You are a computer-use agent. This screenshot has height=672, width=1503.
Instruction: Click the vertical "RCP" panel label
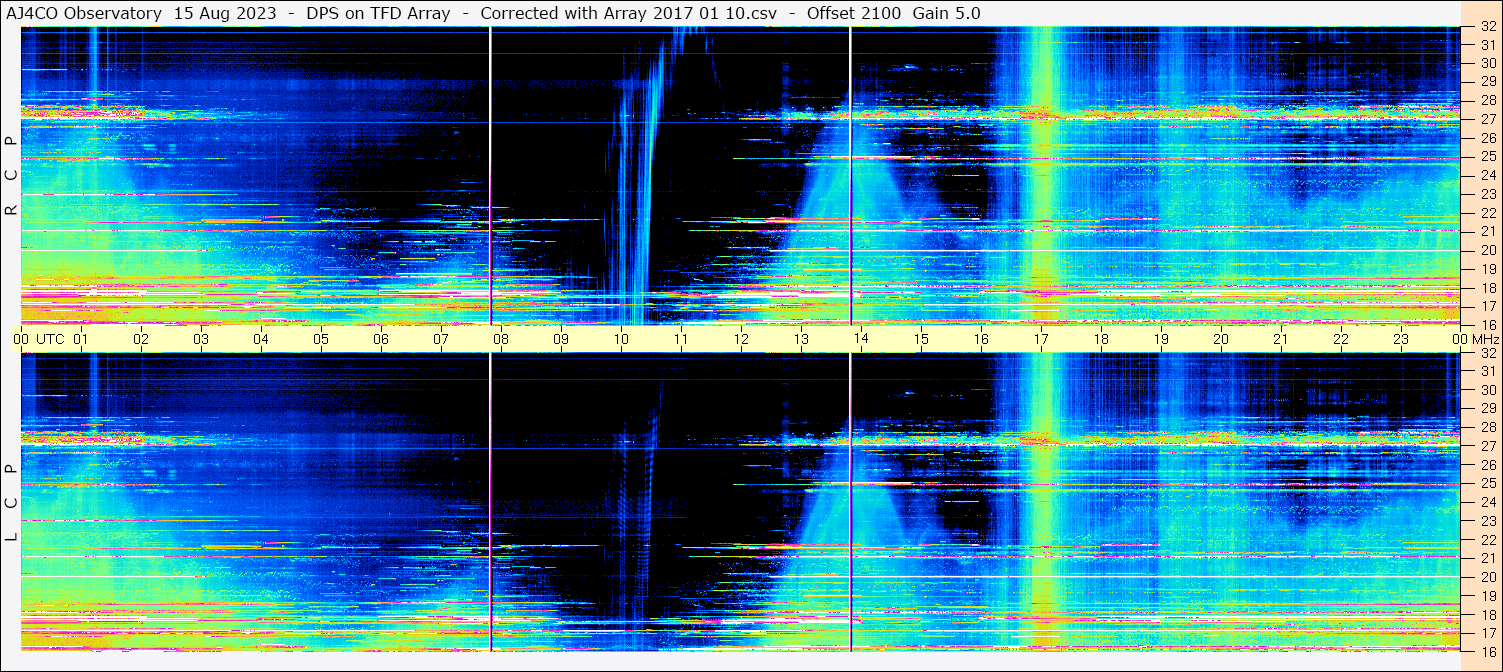(x=12, y=175)
